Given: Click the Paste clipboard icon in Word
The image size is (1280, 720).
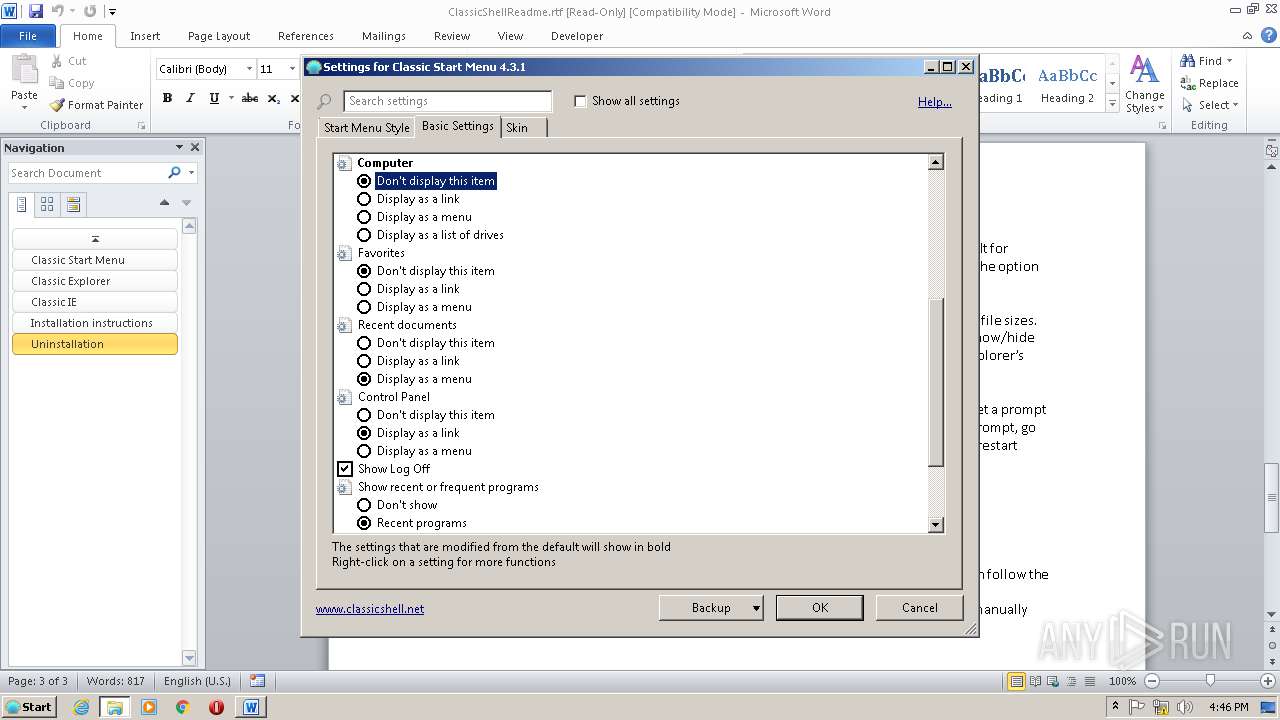Looking at the screenshot, I should pos(24,70).
